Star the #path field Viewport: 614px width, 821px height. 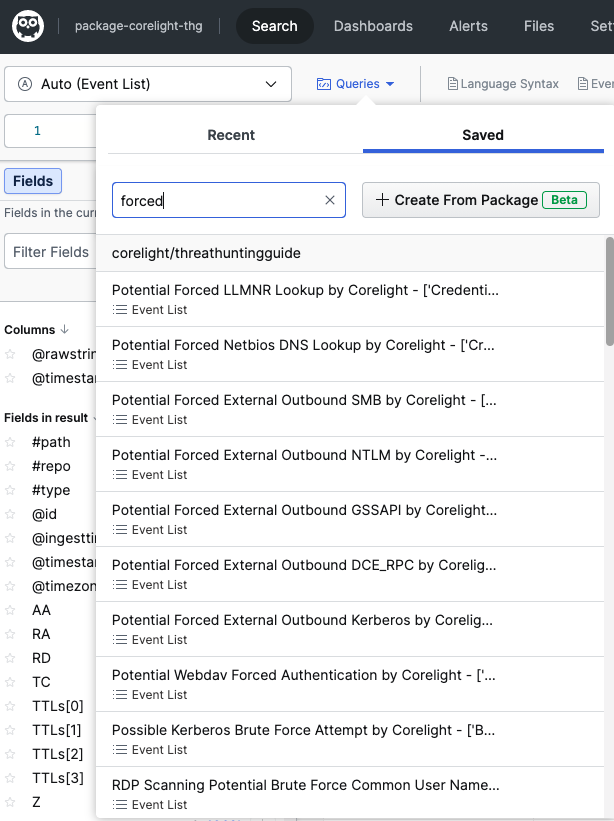(10, 442)
